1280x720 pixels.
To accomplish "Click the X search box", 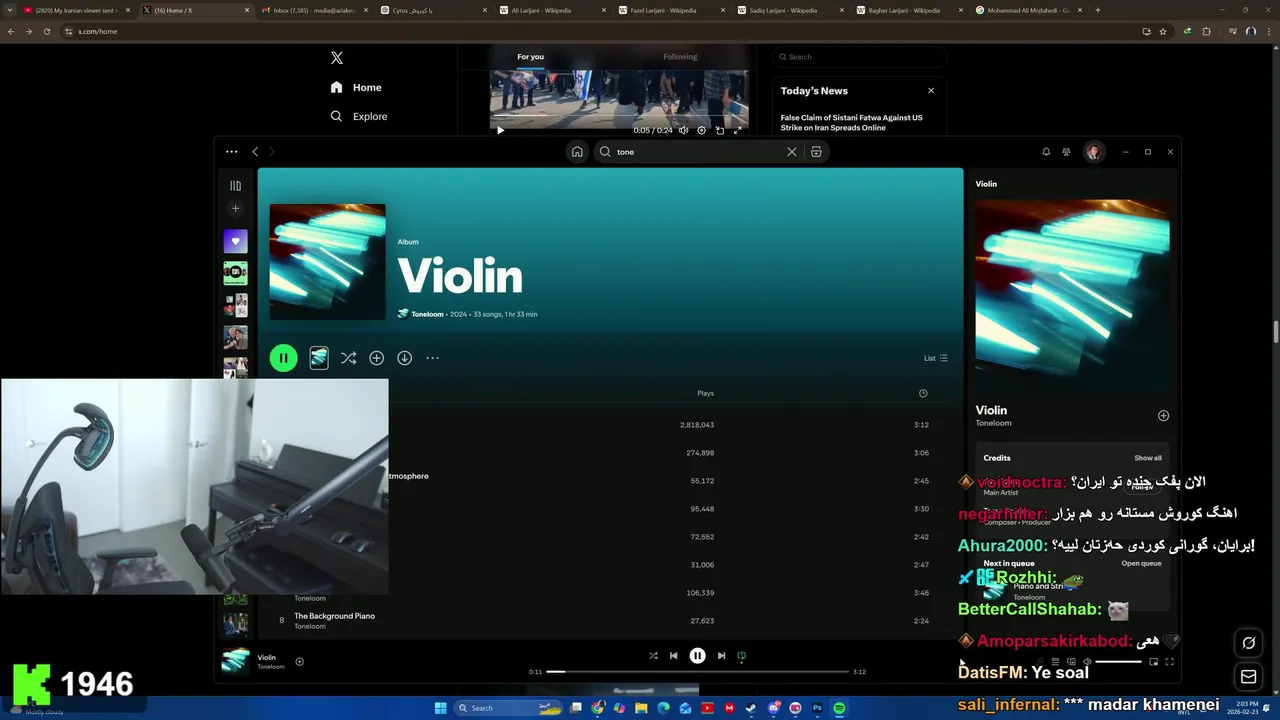I will (x=858, y=57).
